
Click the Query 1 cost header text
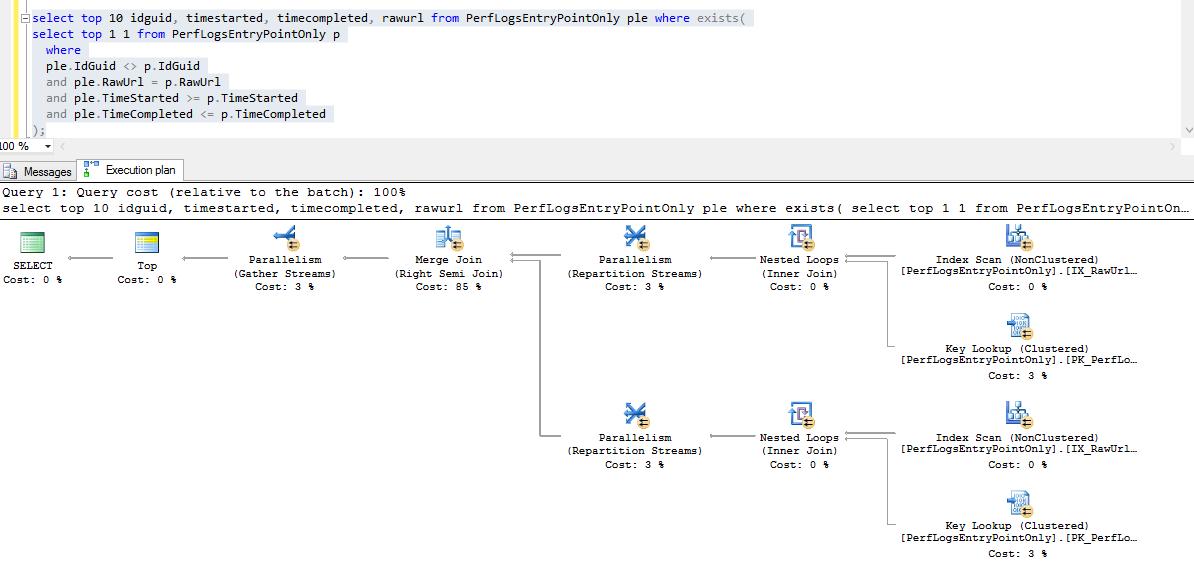(204, 193)
